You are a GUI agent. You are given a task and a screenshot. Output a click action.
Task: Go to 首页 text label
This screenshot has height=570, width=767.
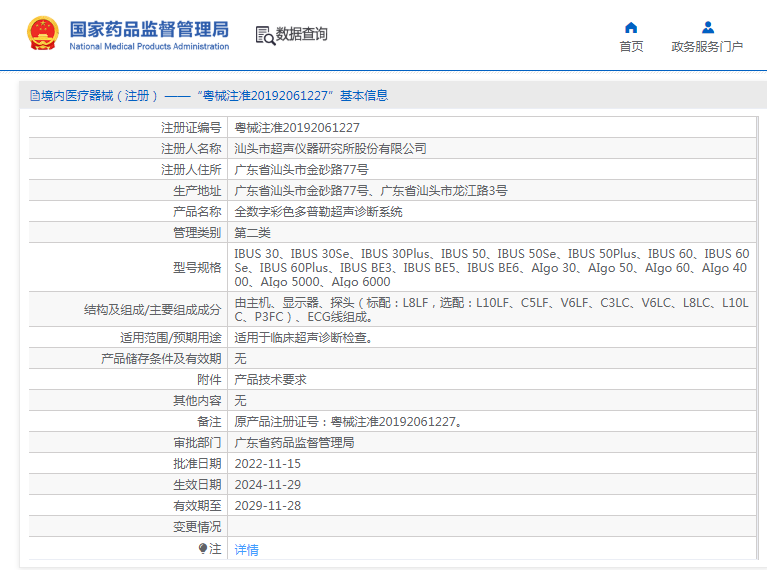coord(631,47)
